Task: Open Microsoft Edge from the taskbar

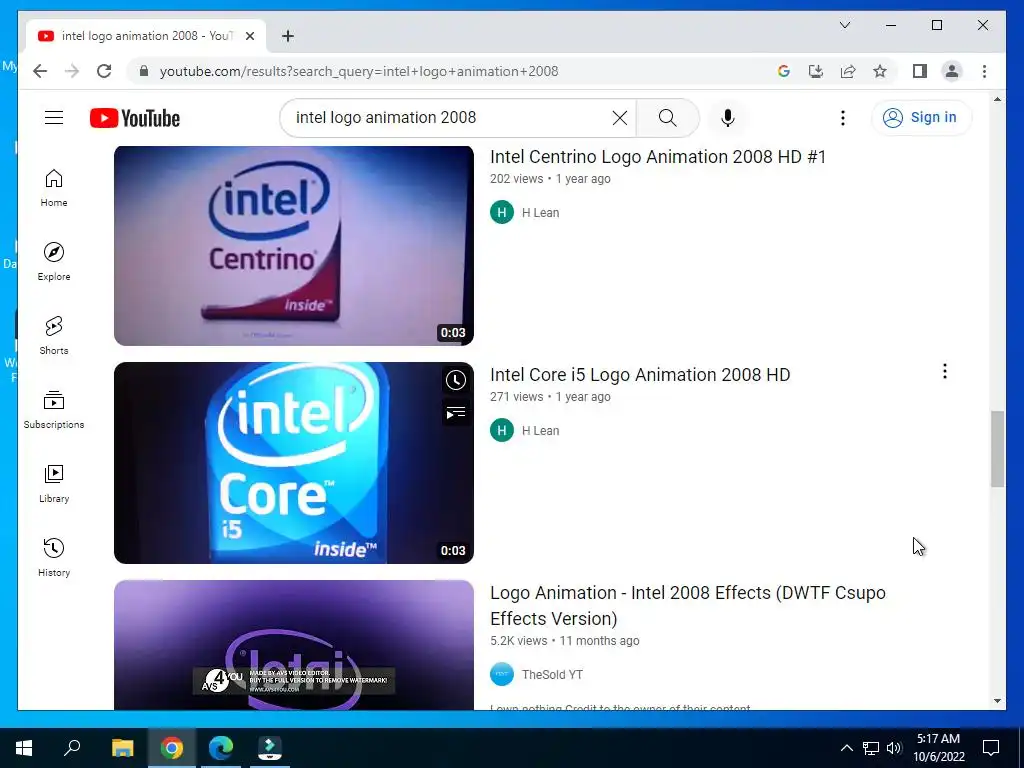Action: (221, 748)
